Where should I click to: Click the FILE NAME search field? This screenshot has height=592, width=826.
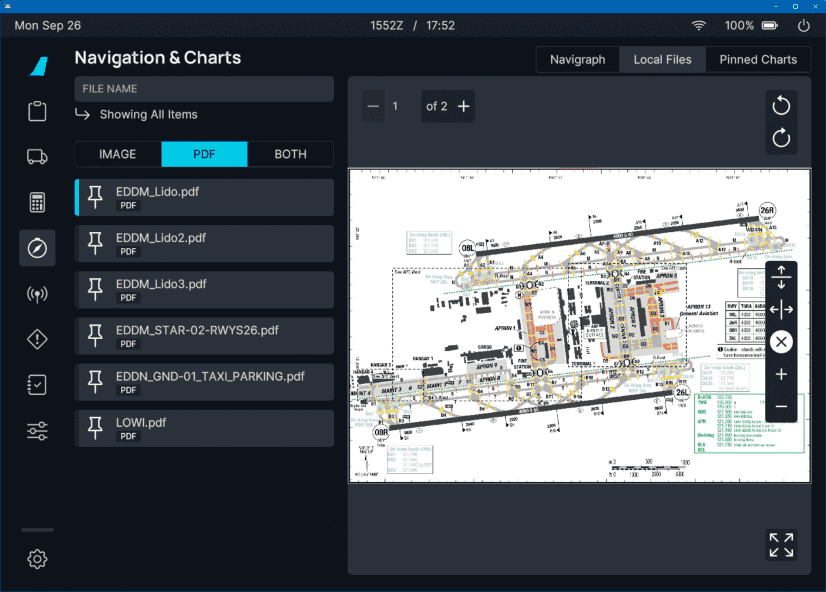point(204,89)
